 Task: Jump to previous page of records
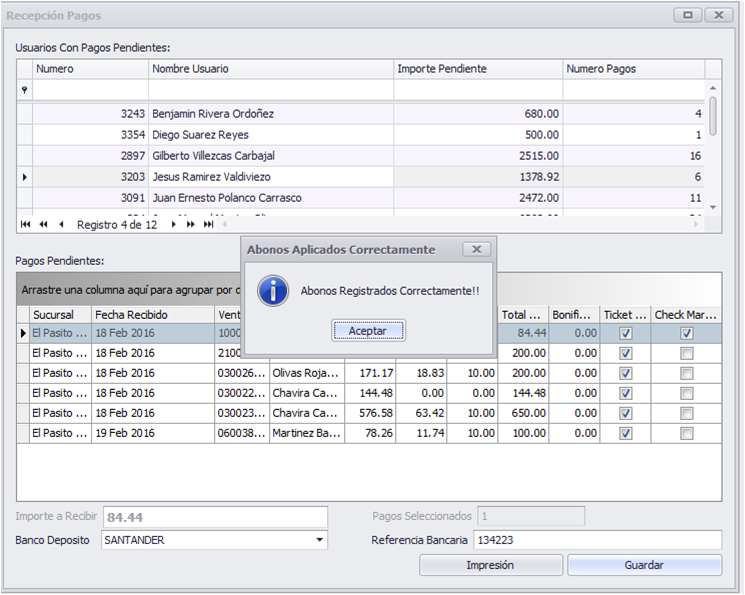(x=43, y=224)
